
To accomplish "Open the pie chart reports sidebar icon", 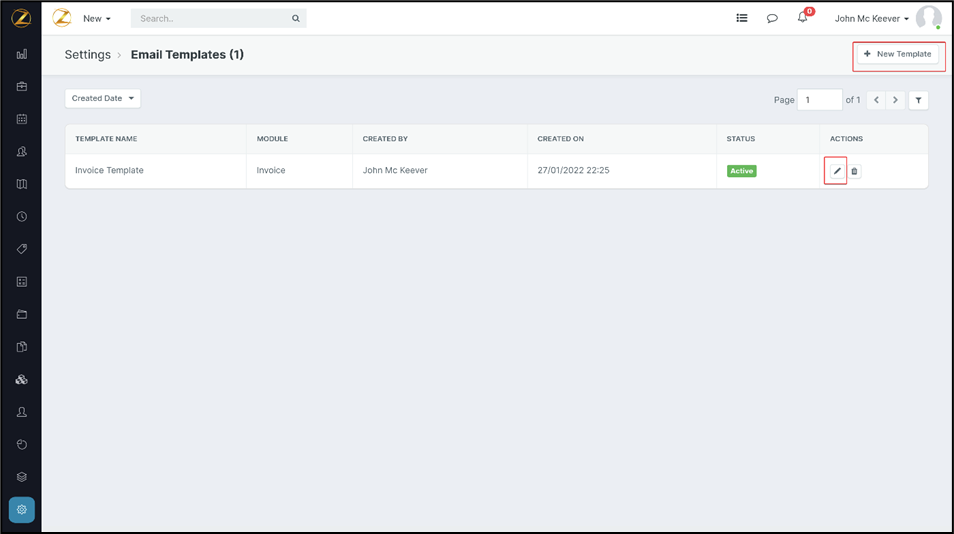I will (22, 445).
